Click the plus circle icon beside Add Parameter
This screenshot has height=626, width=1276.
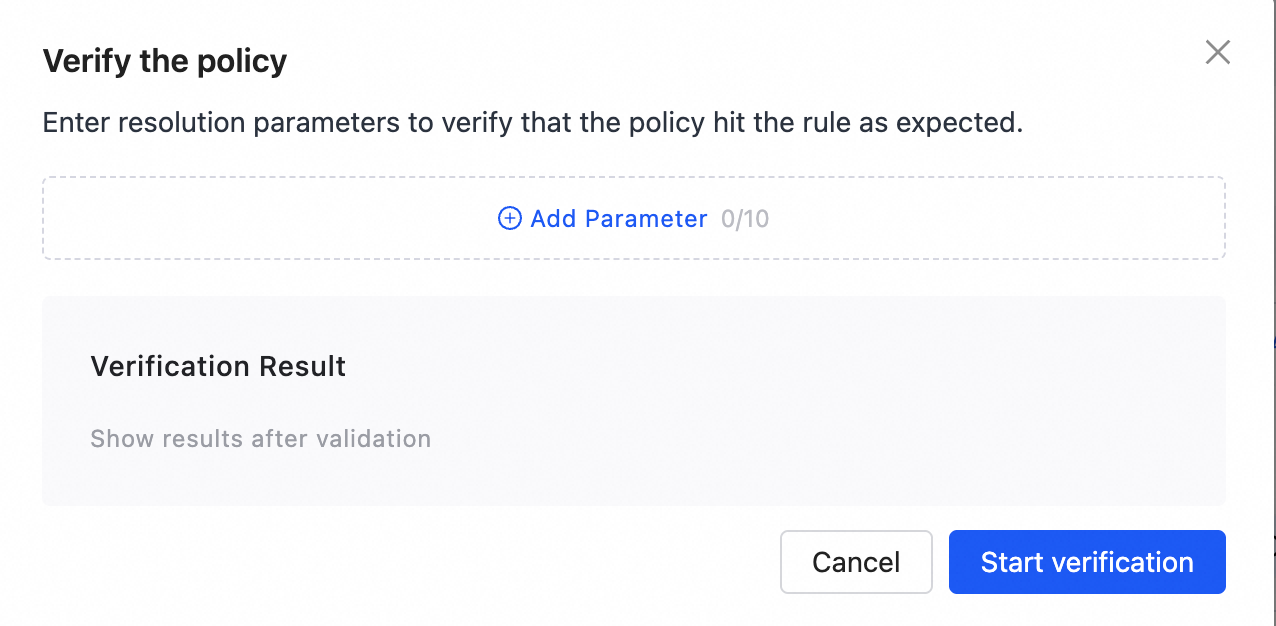coord(509,219)
